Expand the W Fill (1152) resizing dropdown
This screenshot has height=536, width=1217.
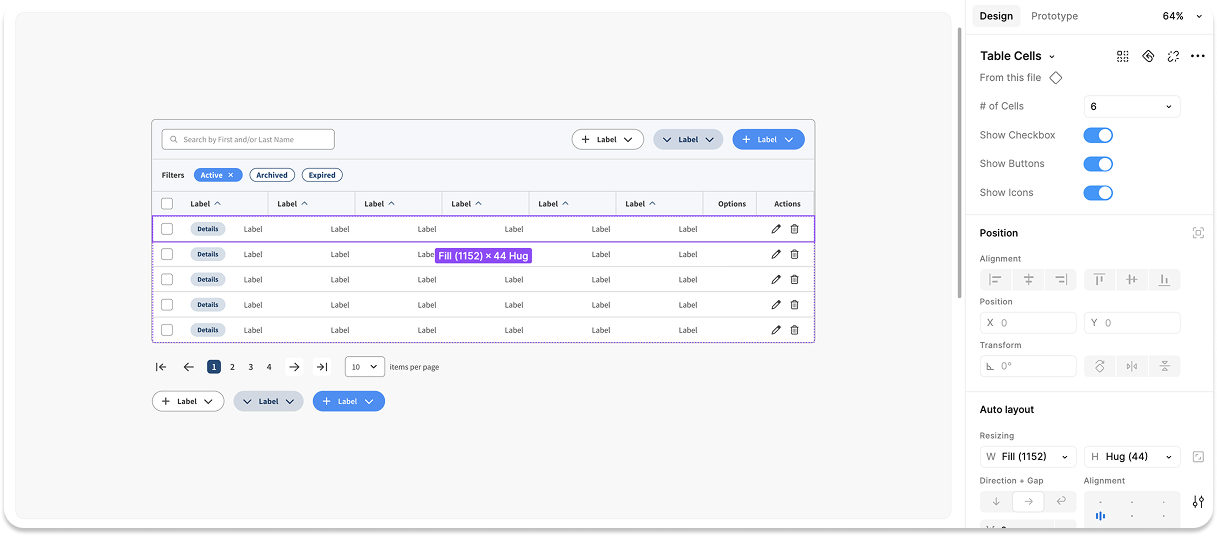point(1028,457)
